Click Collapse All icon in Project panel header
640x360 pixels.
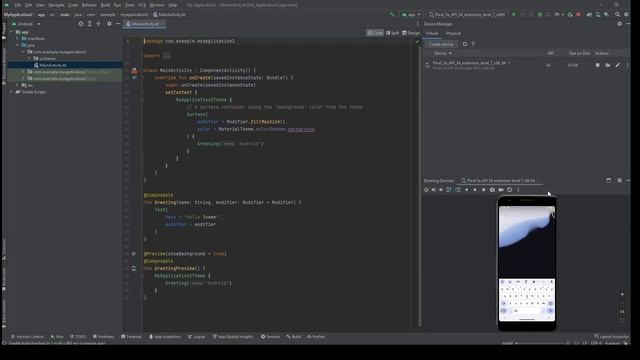point(98,24)
